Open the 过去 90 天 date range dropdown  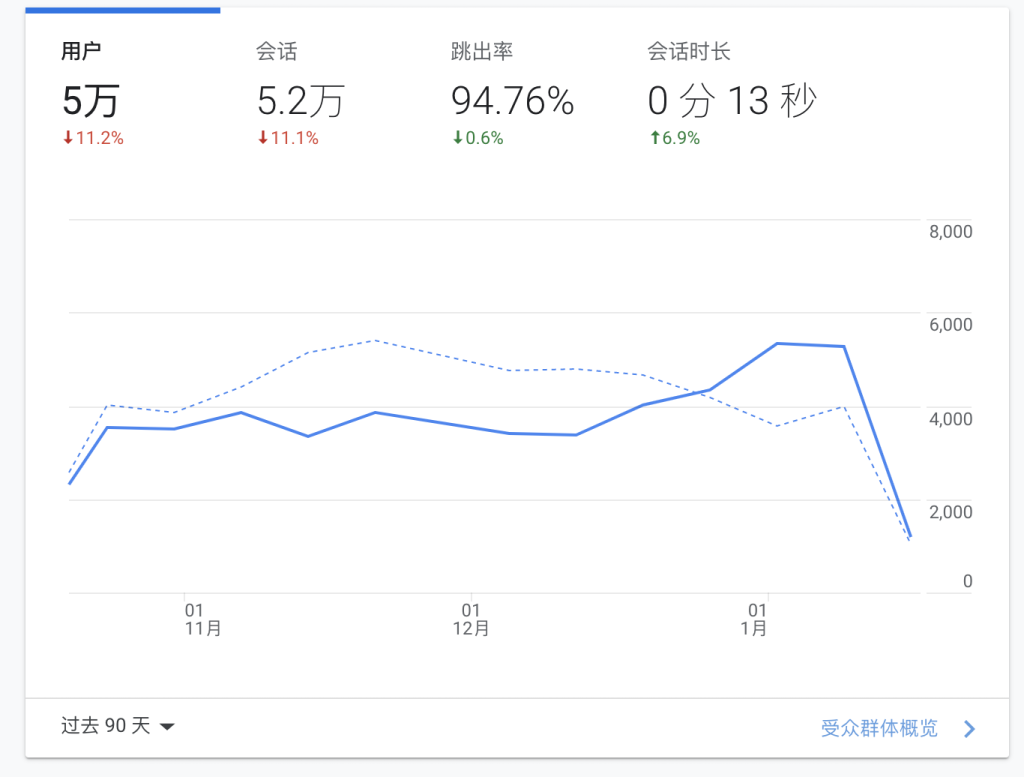coord(106,726)
